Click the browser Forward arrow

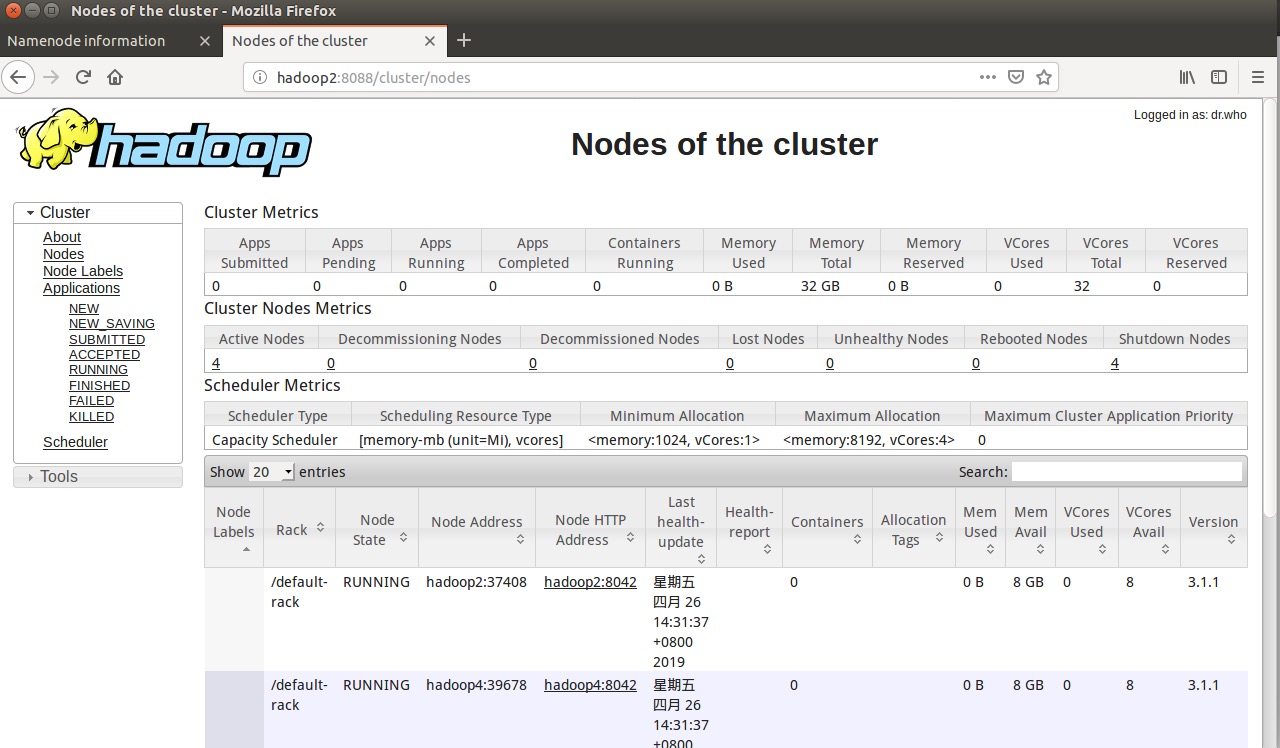[51, 77]
